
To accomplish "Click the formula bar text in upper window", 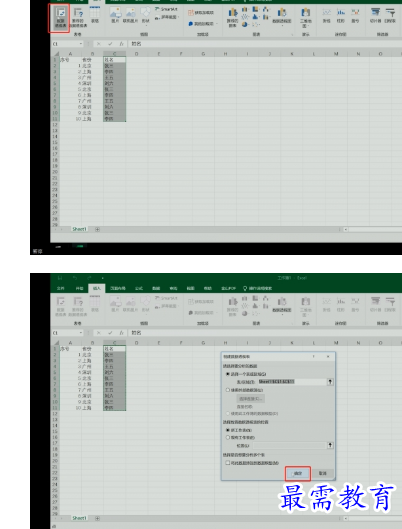I will pos(136,44).
